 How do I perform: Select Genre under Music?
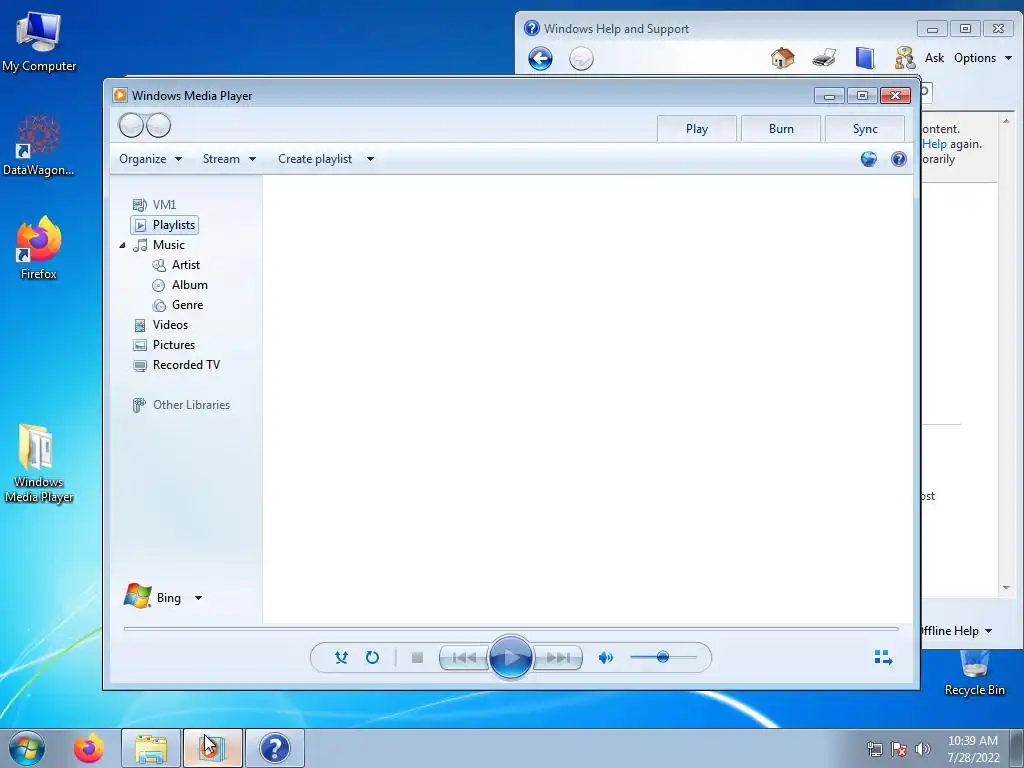tap(178, 305)
